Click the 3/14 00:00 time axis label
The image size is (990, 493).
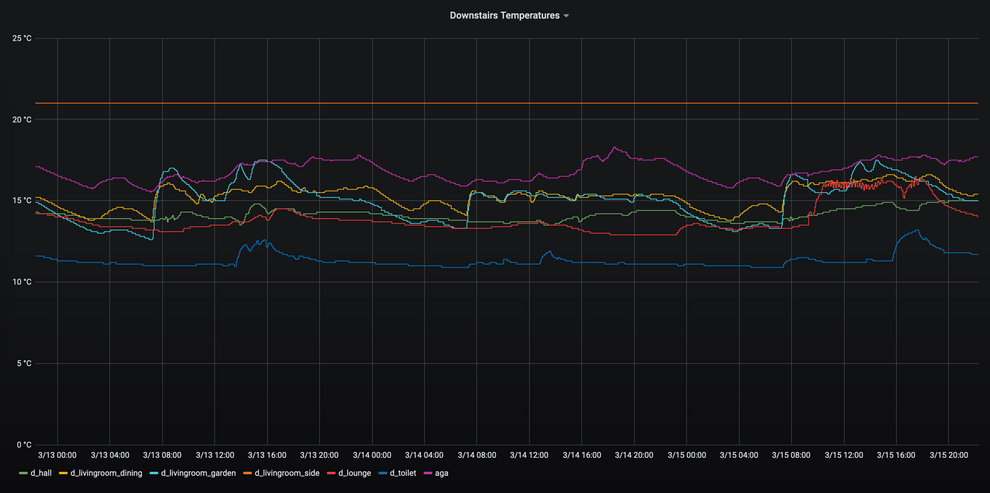click(x=373, y=454)
